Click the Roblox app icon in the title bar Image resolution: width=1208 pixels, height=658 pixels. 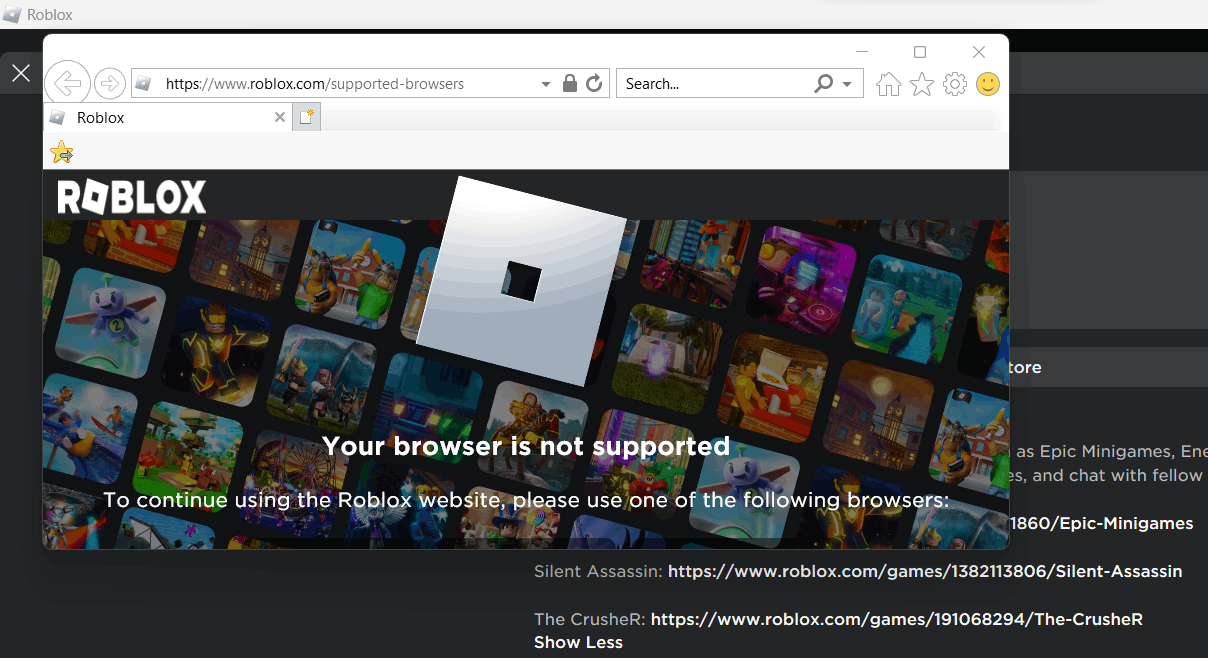[12, 15]
